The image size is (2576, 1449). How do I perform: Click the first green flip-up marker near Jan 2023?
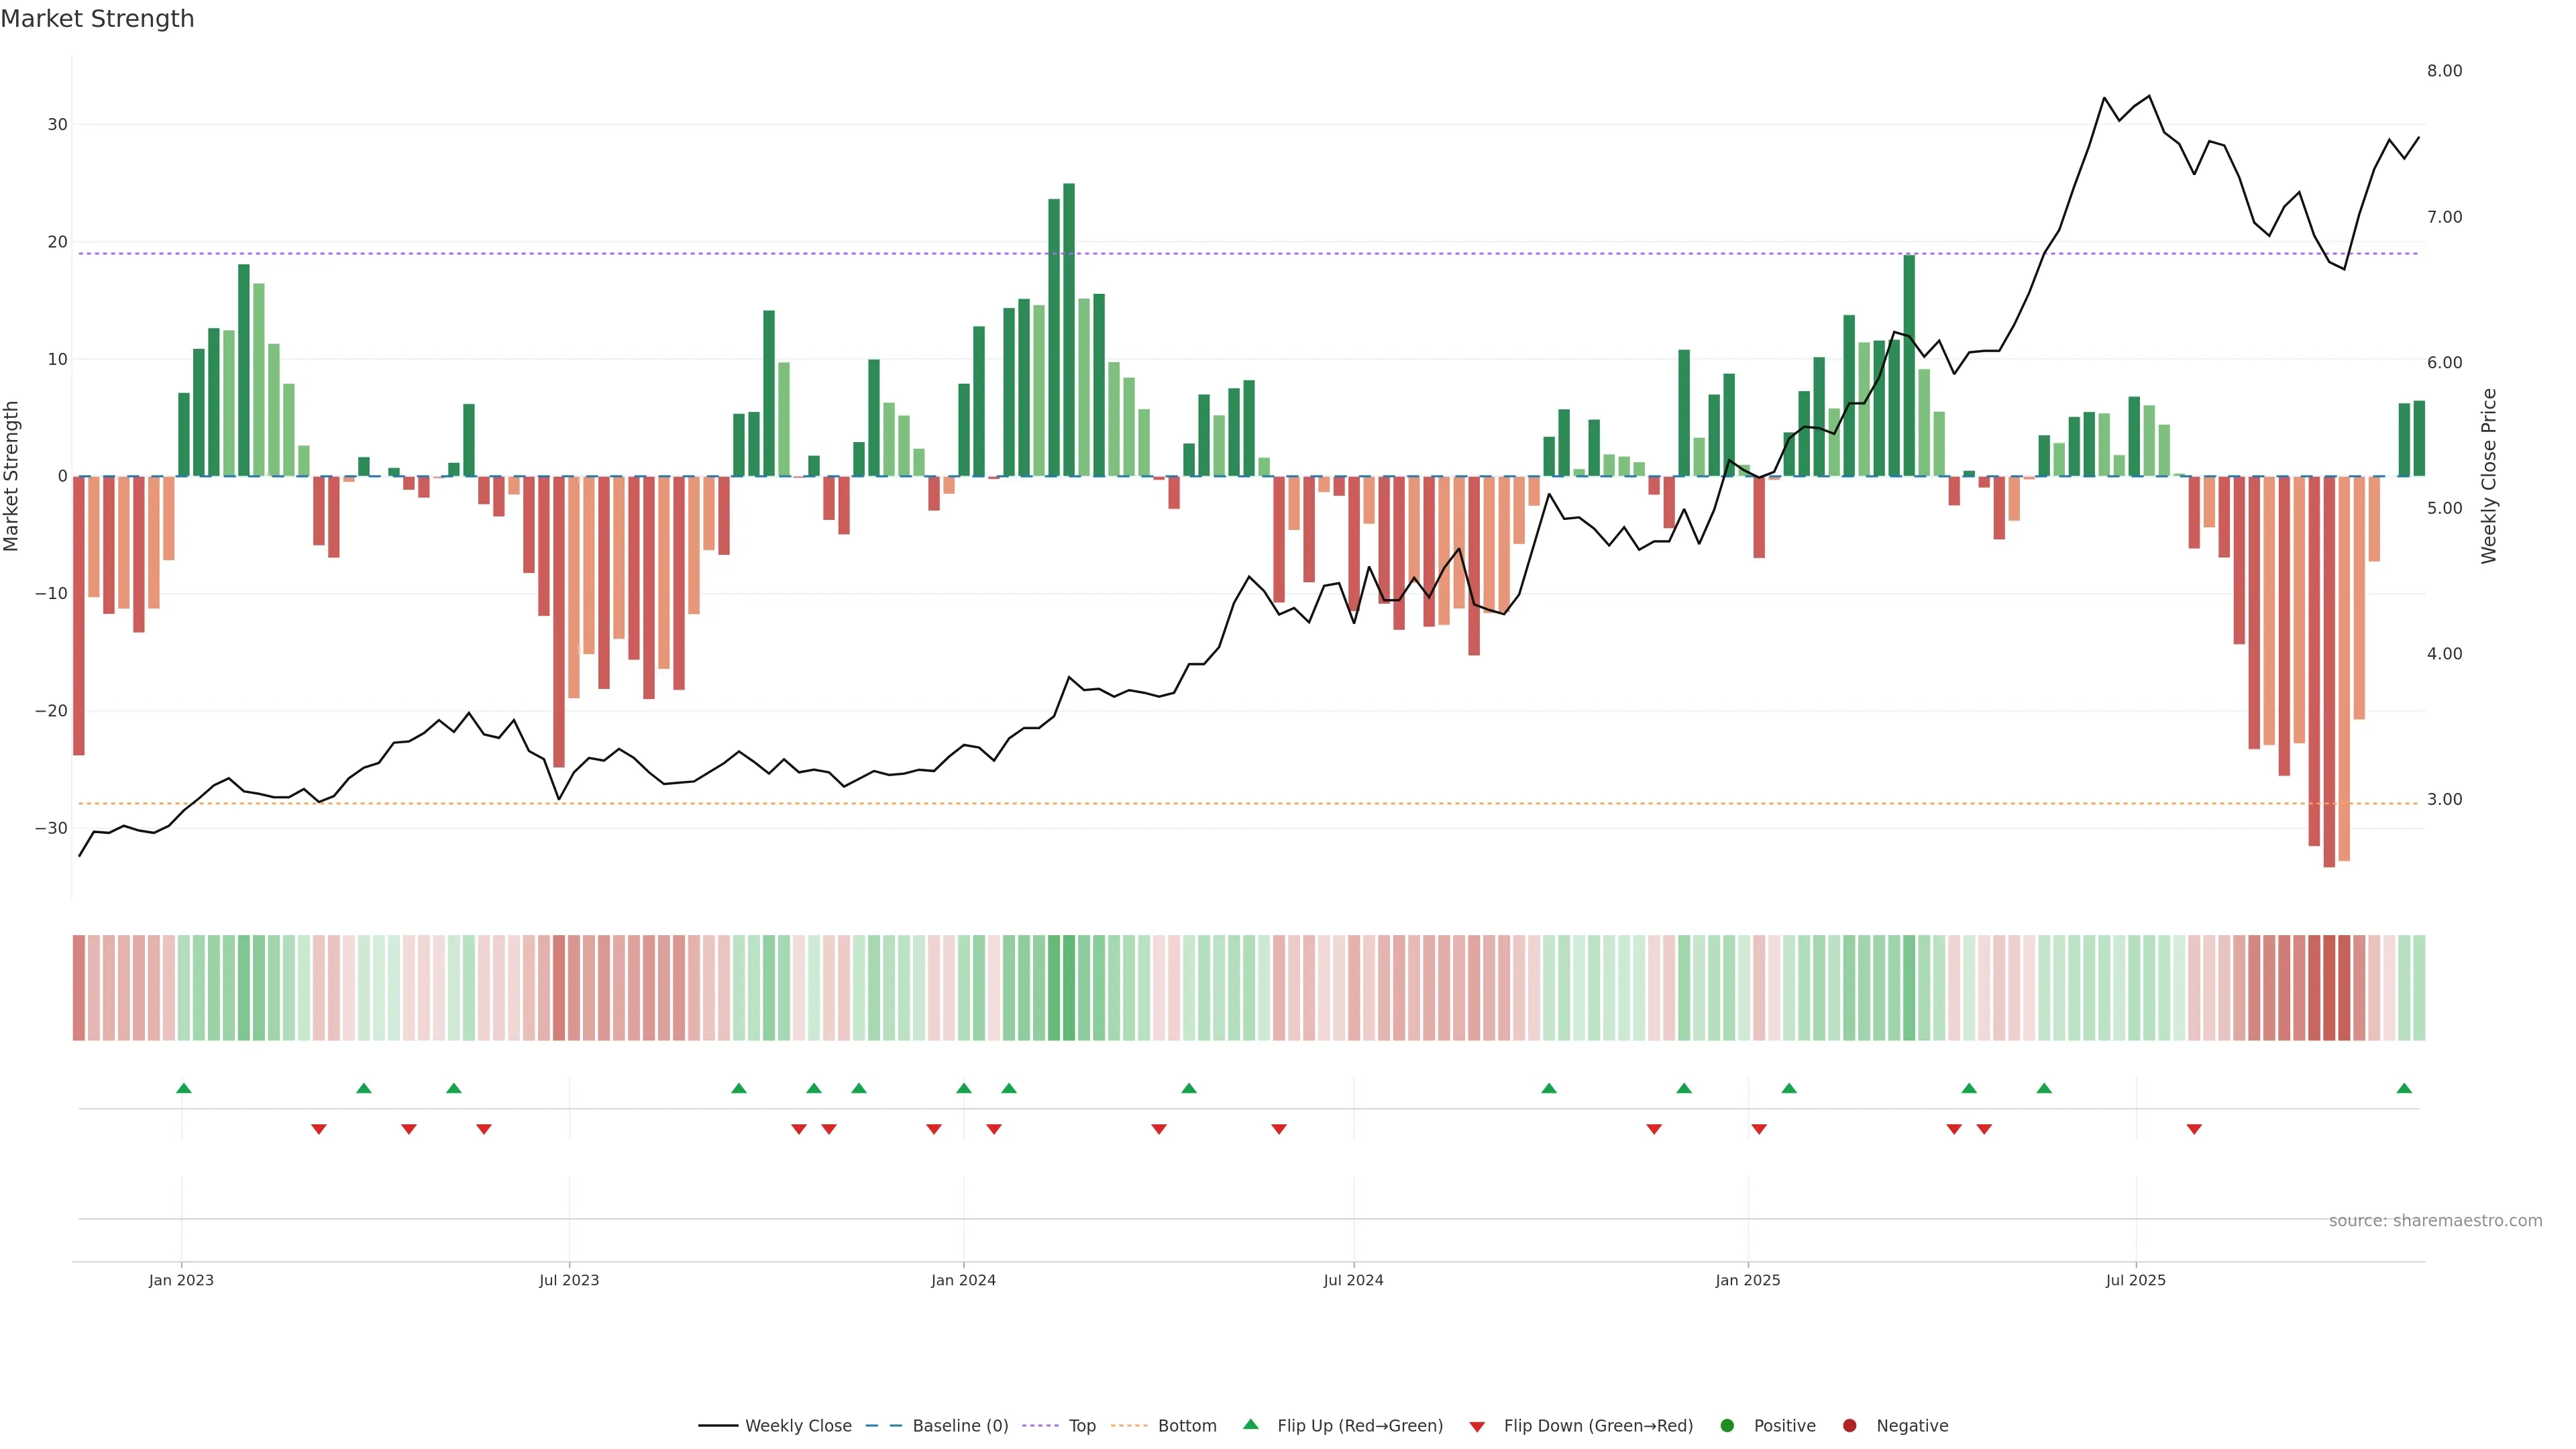[x=184, y=1088]
